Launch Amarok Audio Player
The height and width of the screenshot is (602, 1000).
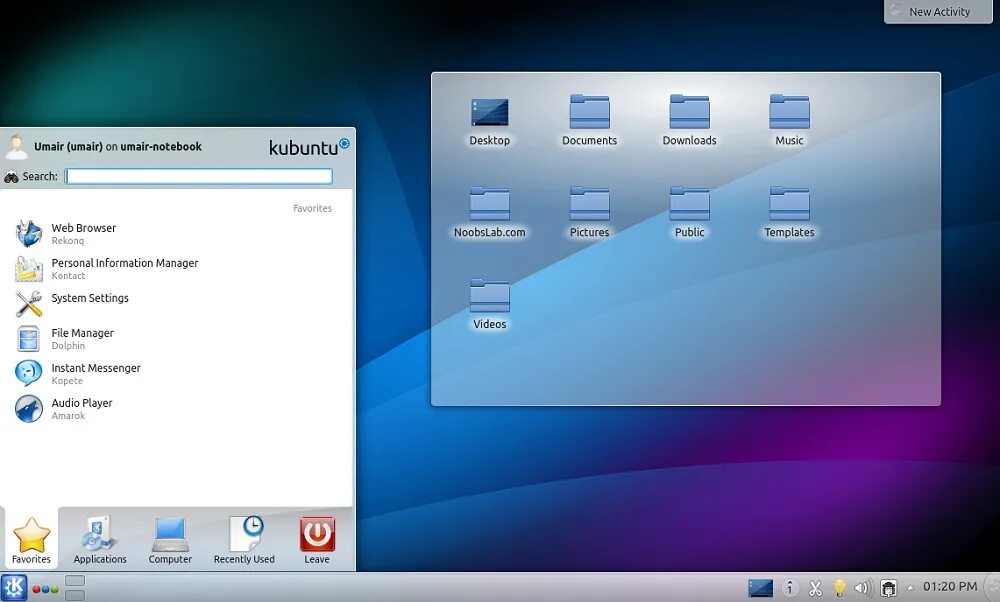tap(175, 409)
